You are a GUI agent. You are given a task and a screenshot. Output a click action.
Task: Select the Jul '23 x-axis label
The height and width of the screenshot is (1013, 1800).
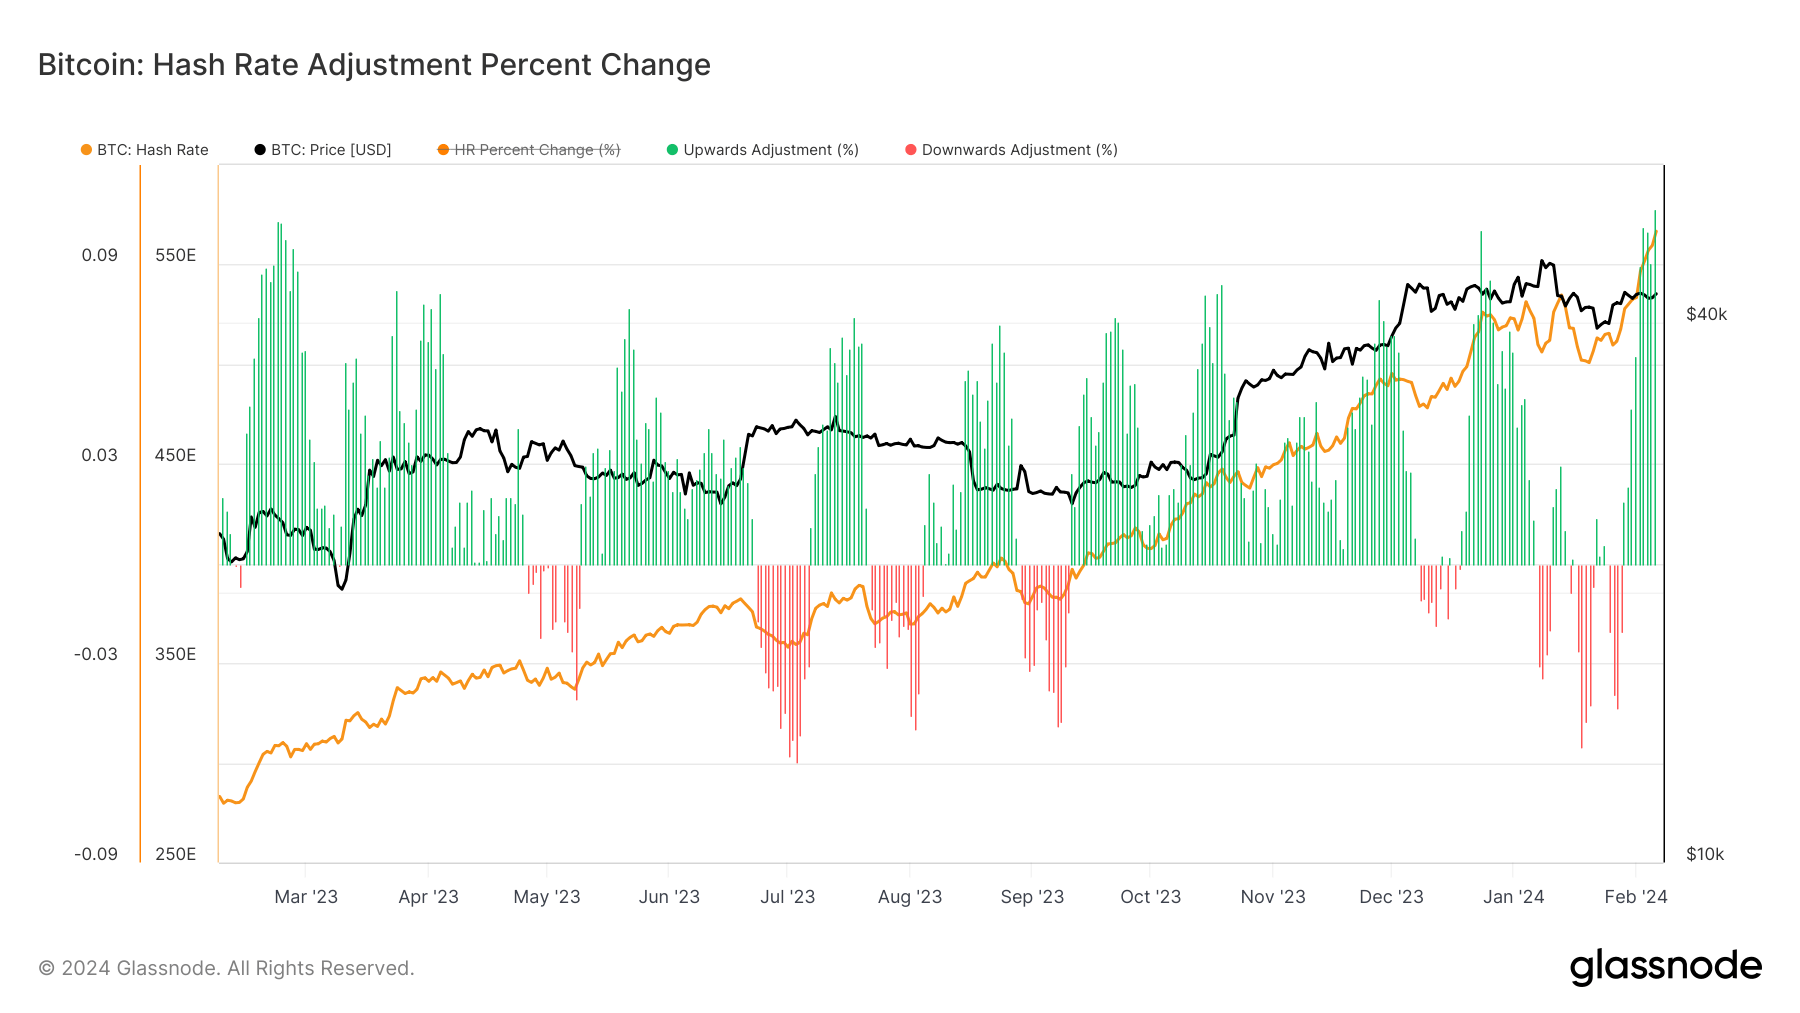point(787,897)
